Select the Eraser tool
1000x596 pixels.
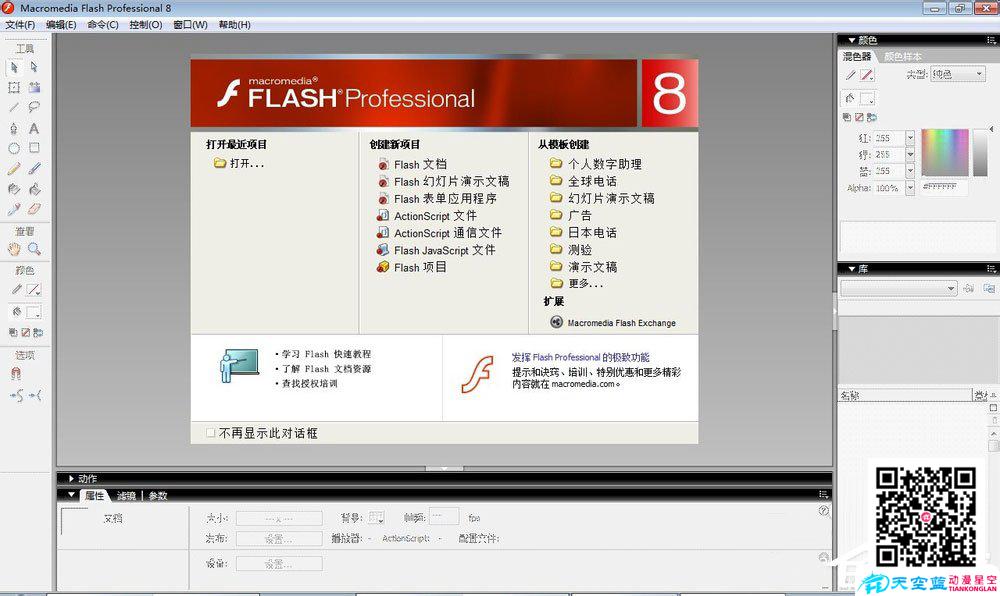34,208
